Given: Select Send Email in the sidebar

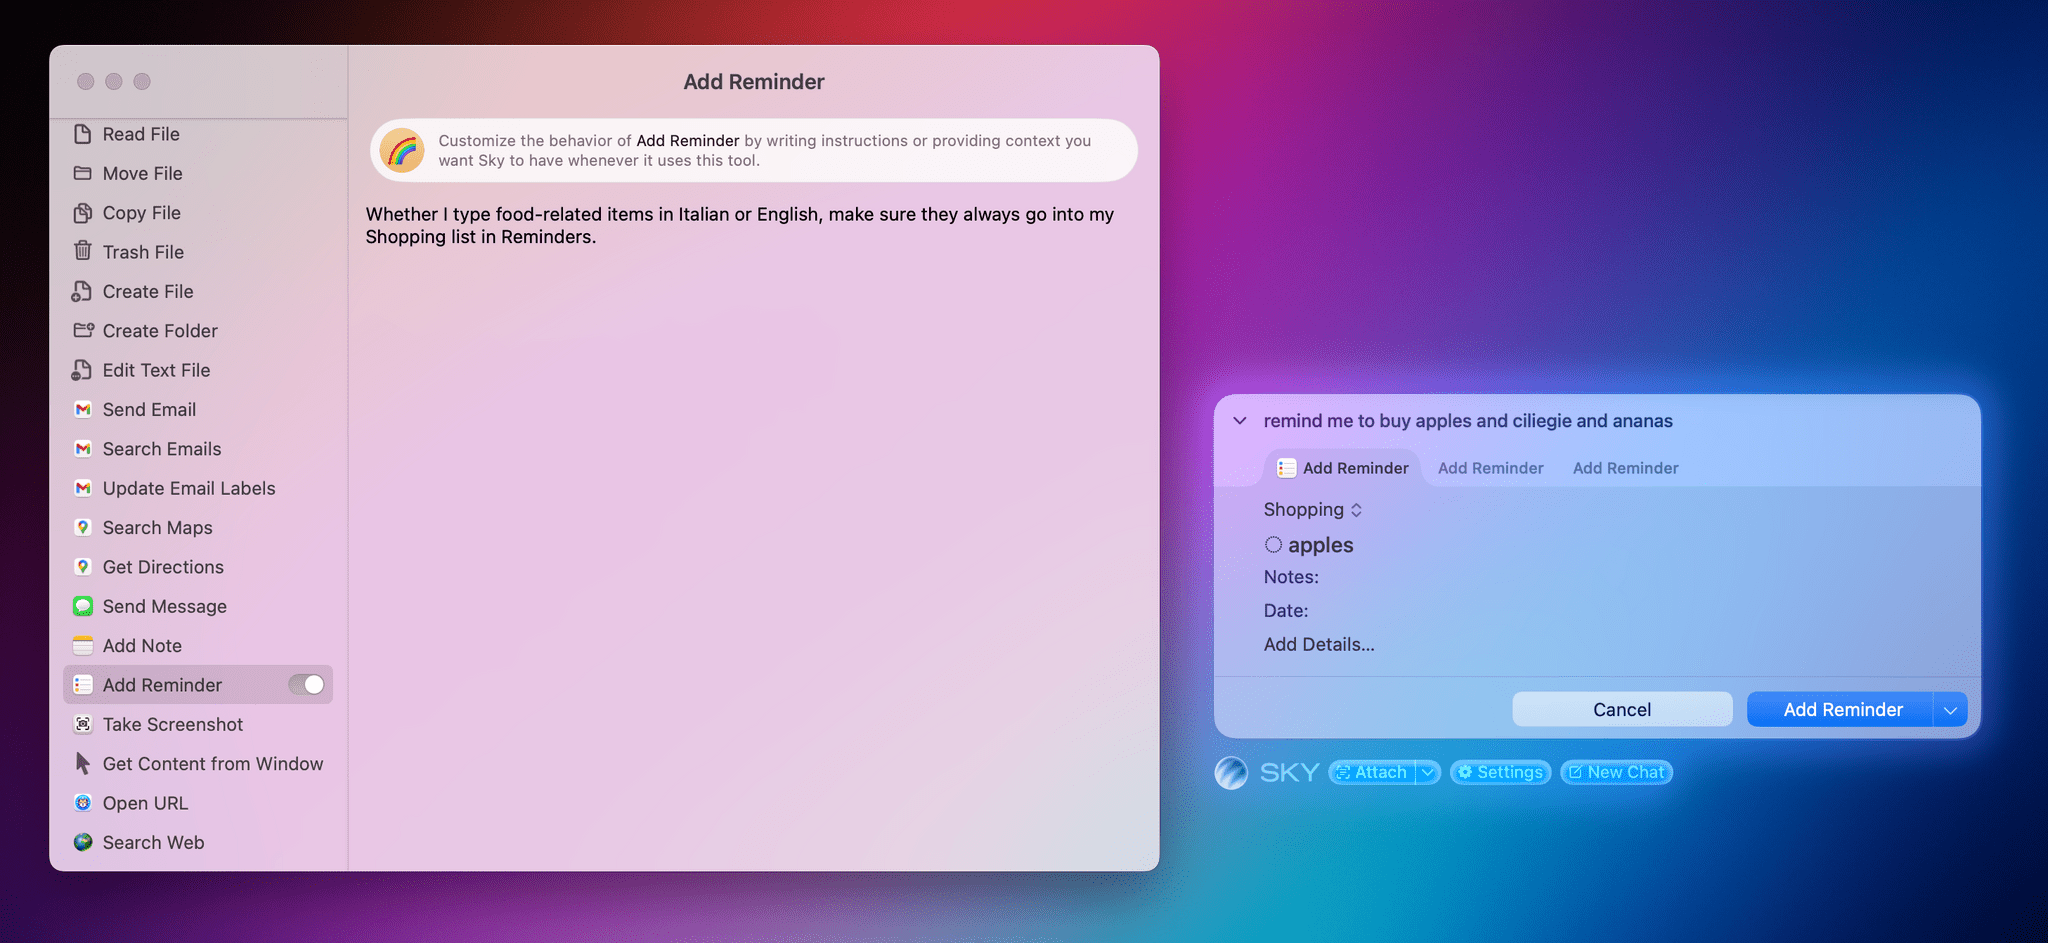Looking at the screenshot, I should [x=198, y=410].
